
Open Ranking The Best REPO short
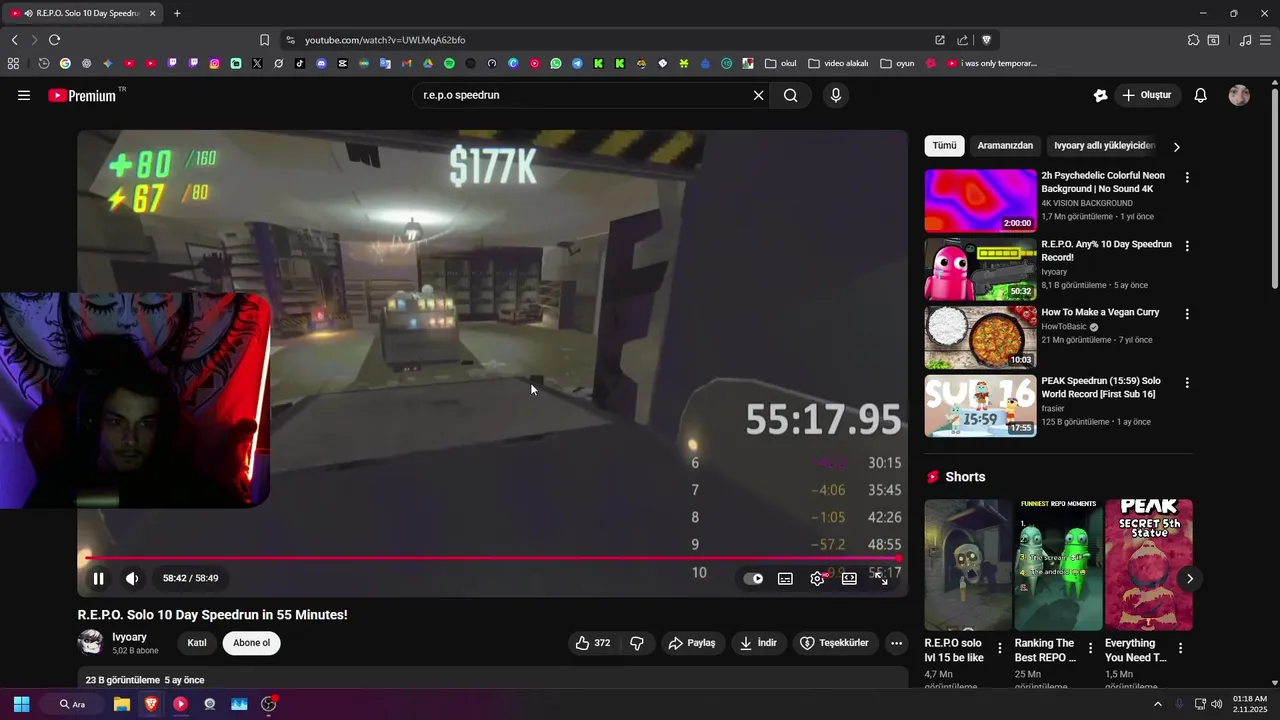tap(1058, 565)
